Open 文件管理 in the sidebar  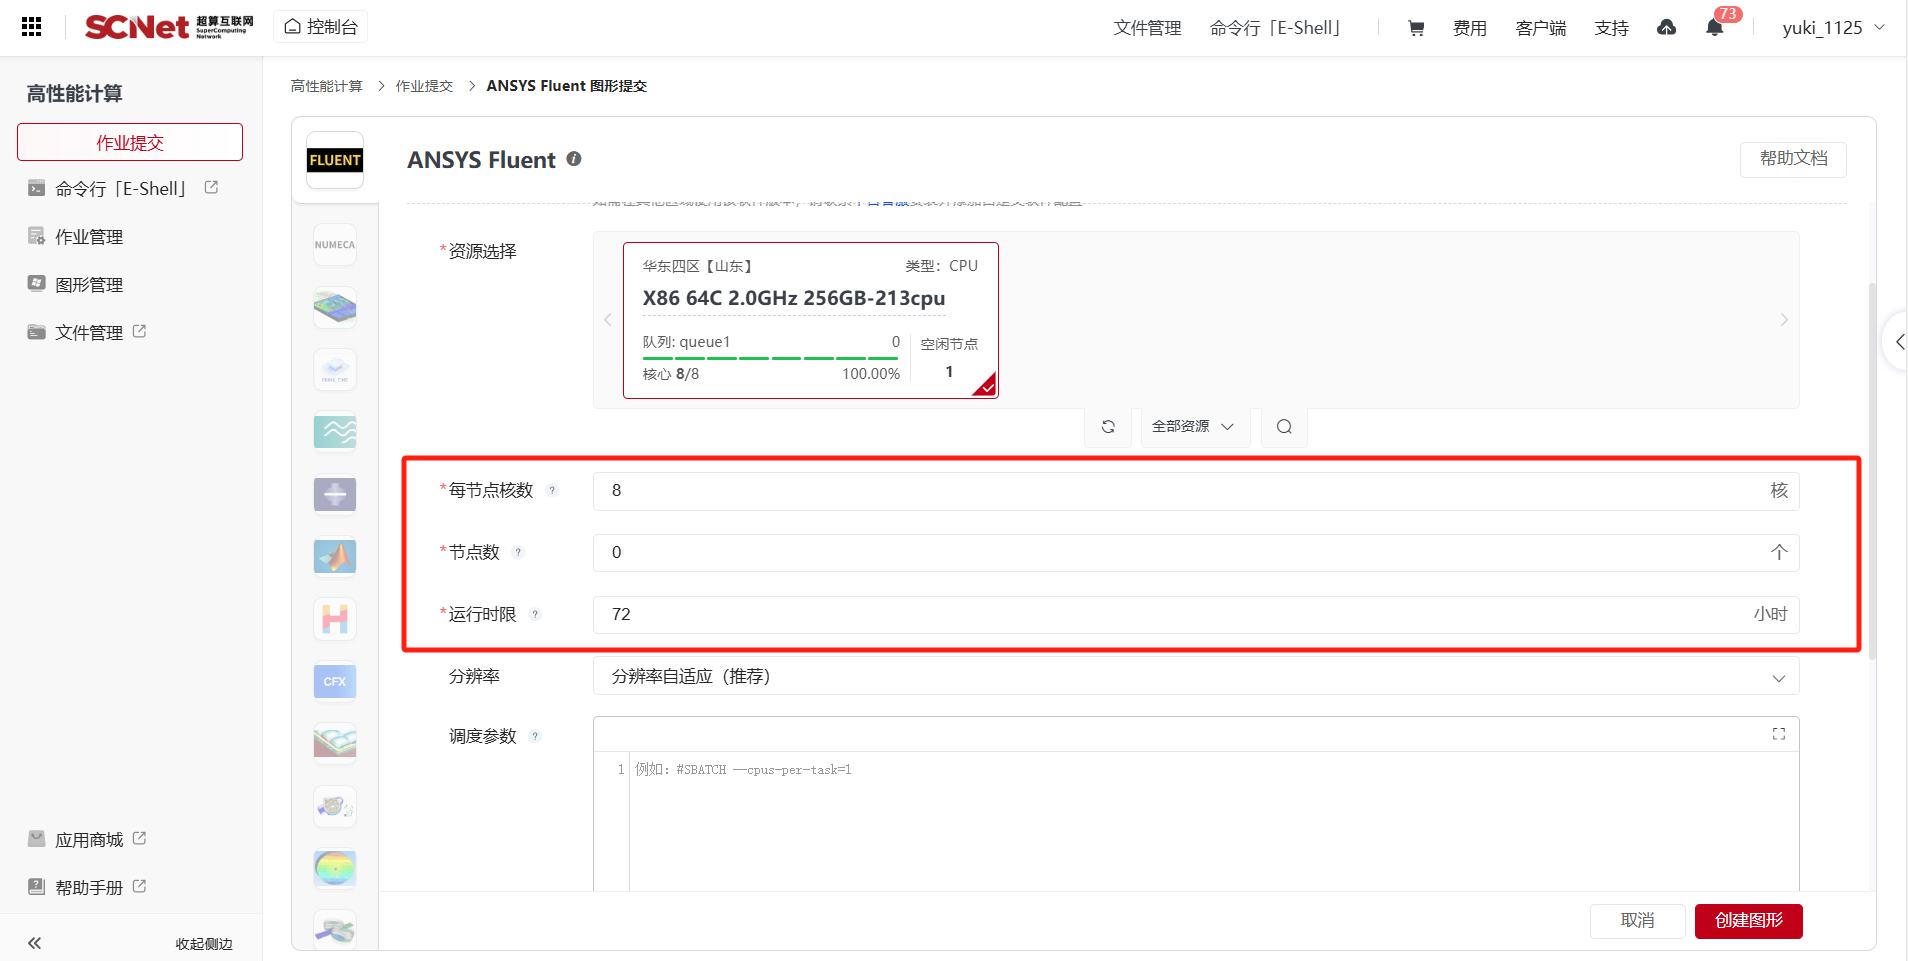(89, 333)
